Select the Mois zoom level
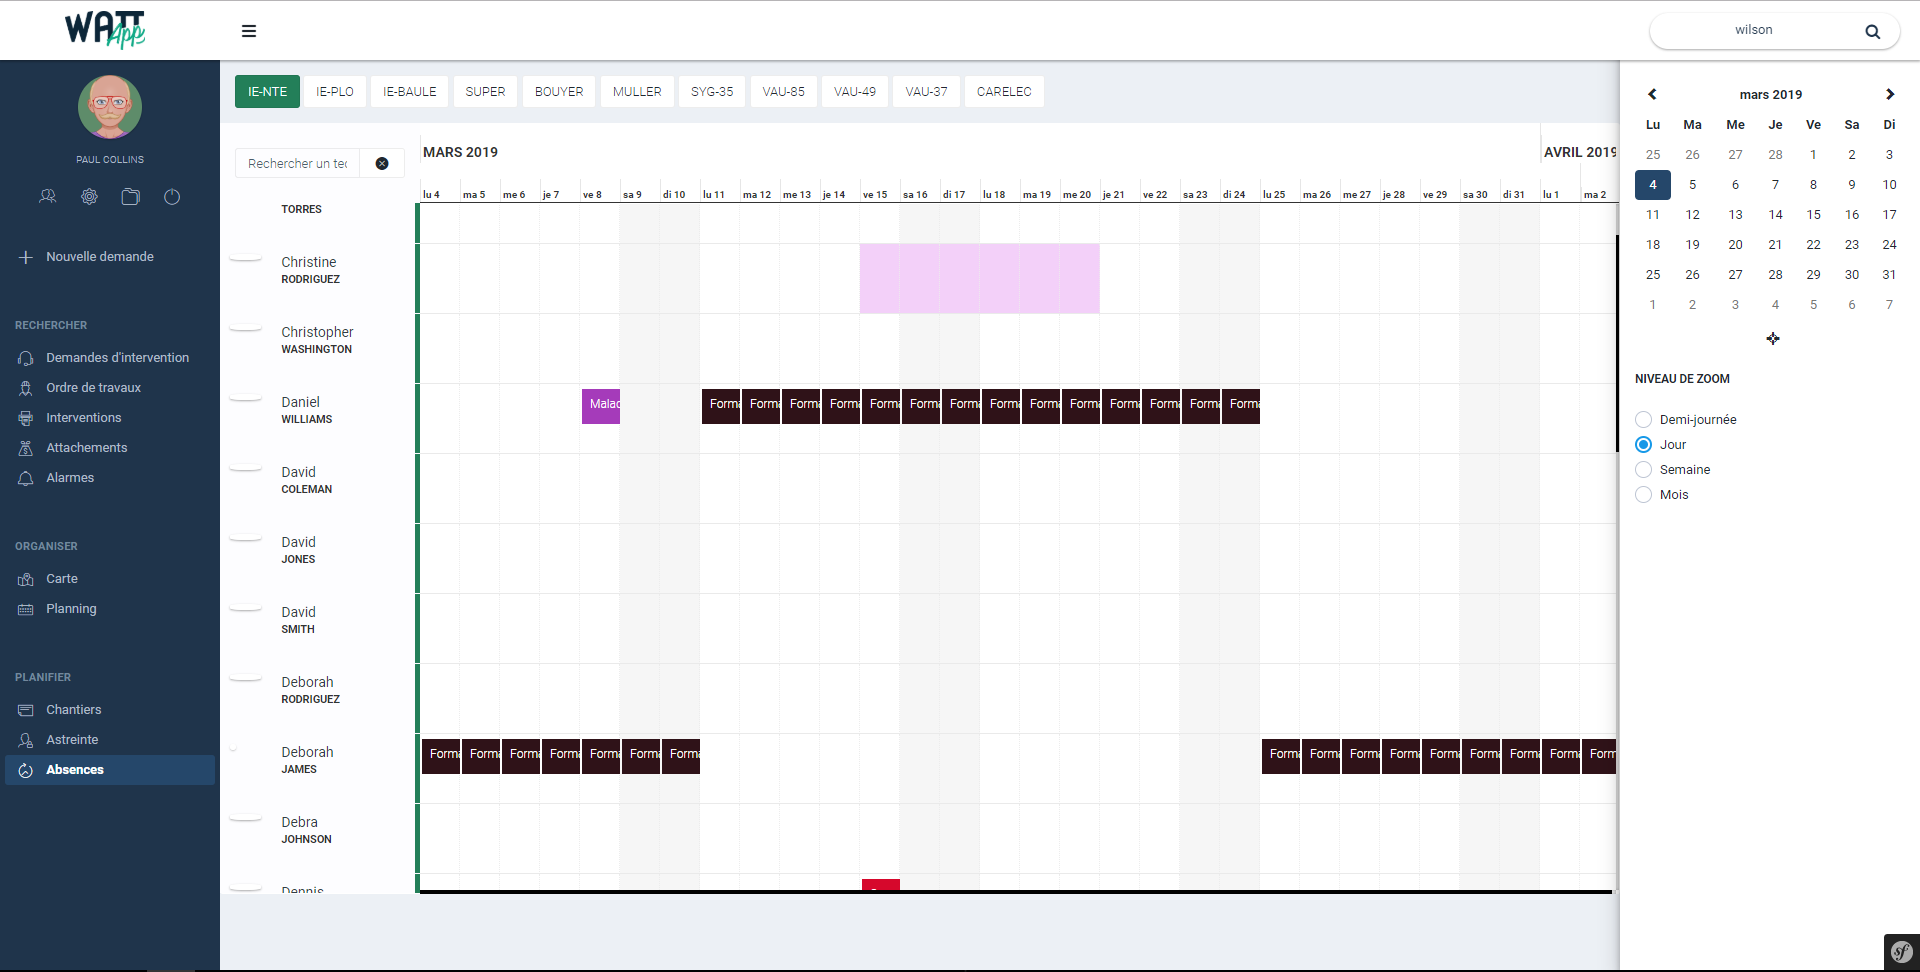 pyautogui.click(x=1643, y=495)
